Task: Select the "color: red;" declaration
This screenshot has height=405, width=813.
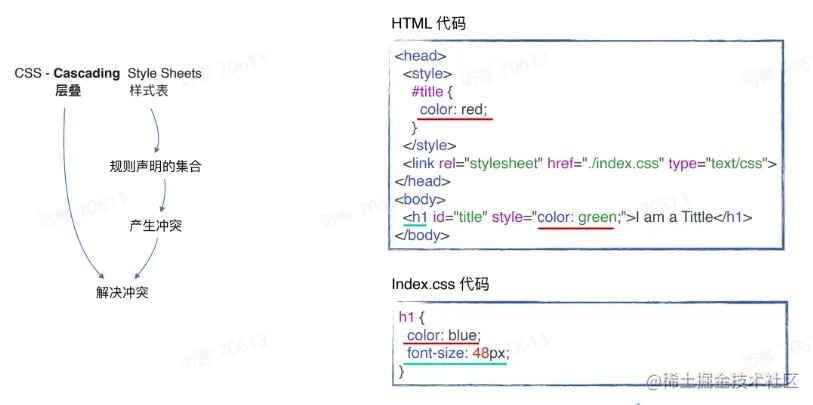Action: 454,110
